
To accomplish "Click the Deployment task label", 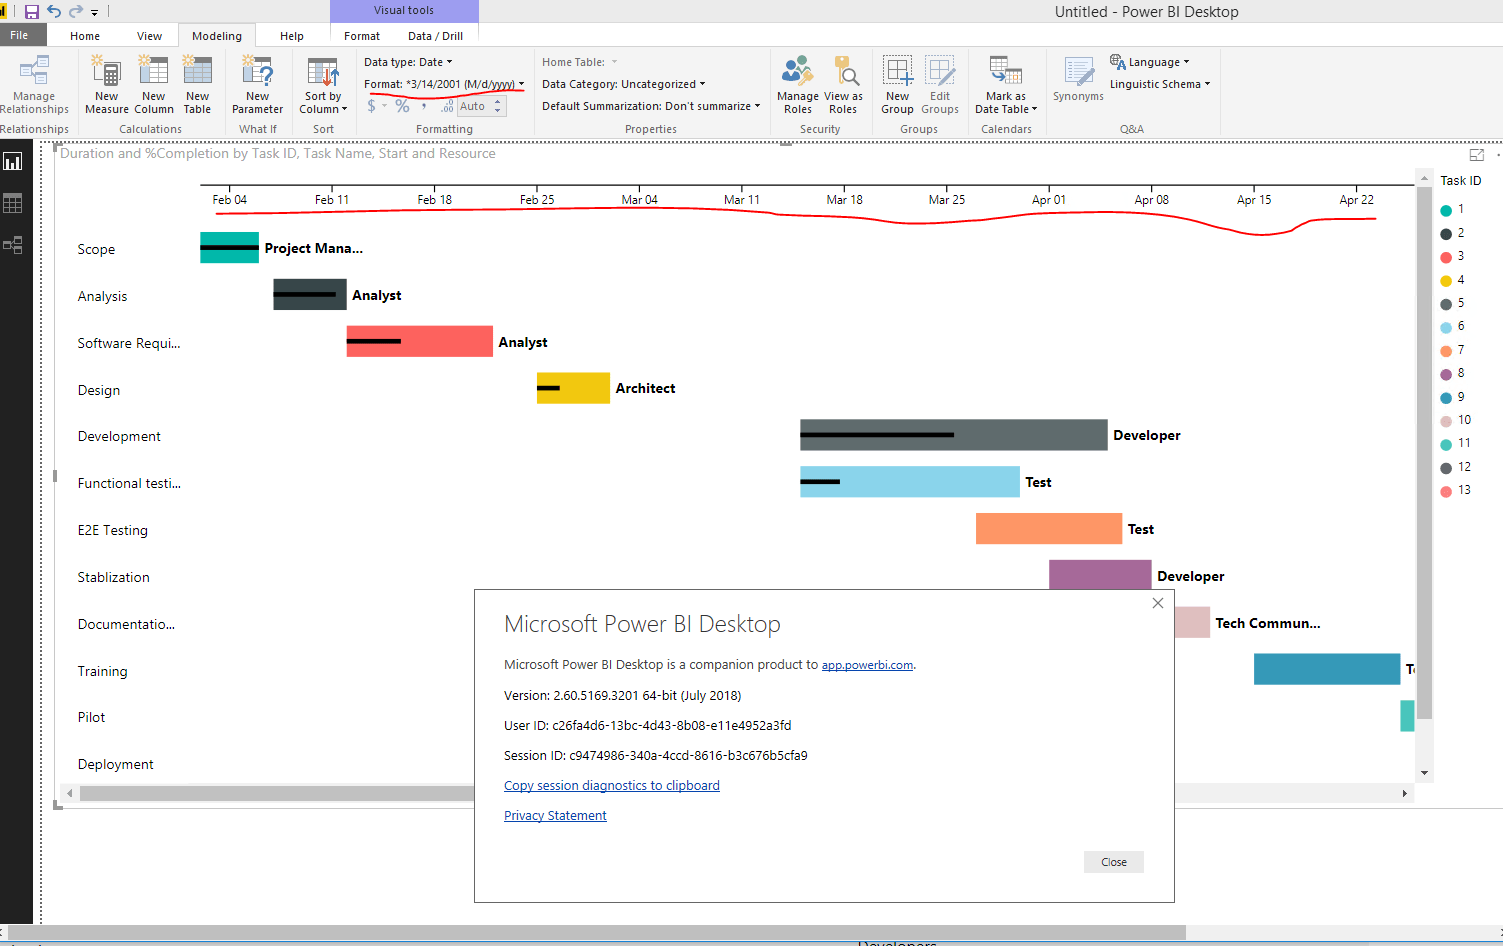I will (x=116, y=764).
